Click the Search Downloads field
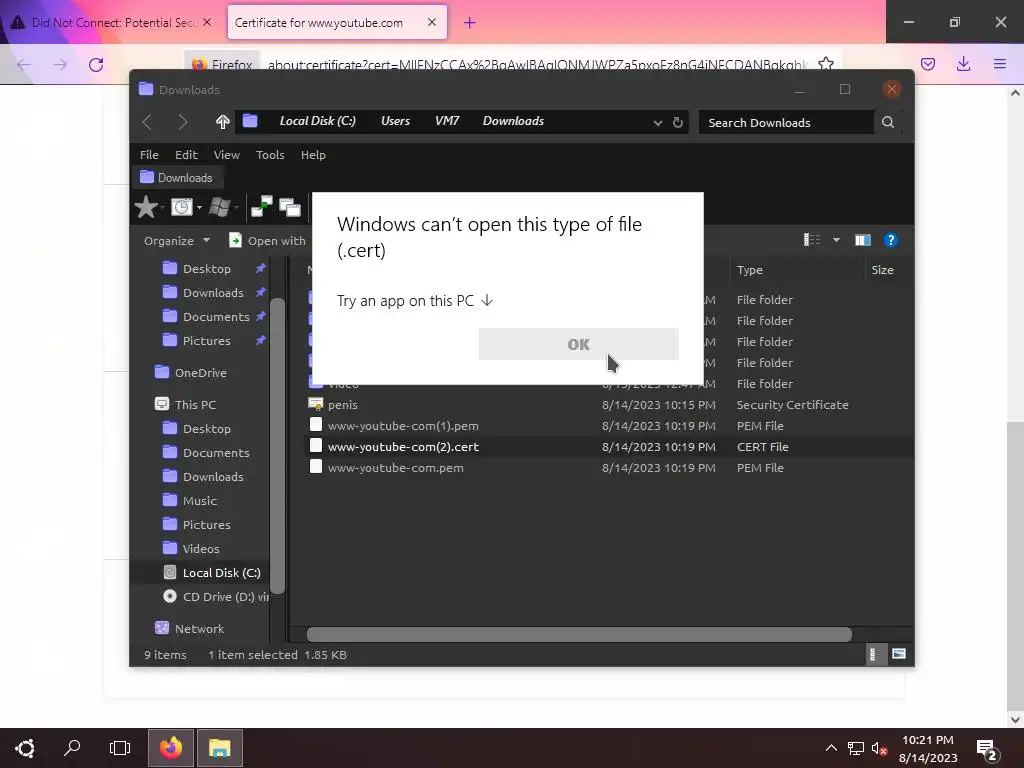Screen dimensions: 1024x768 pos(786,122)
